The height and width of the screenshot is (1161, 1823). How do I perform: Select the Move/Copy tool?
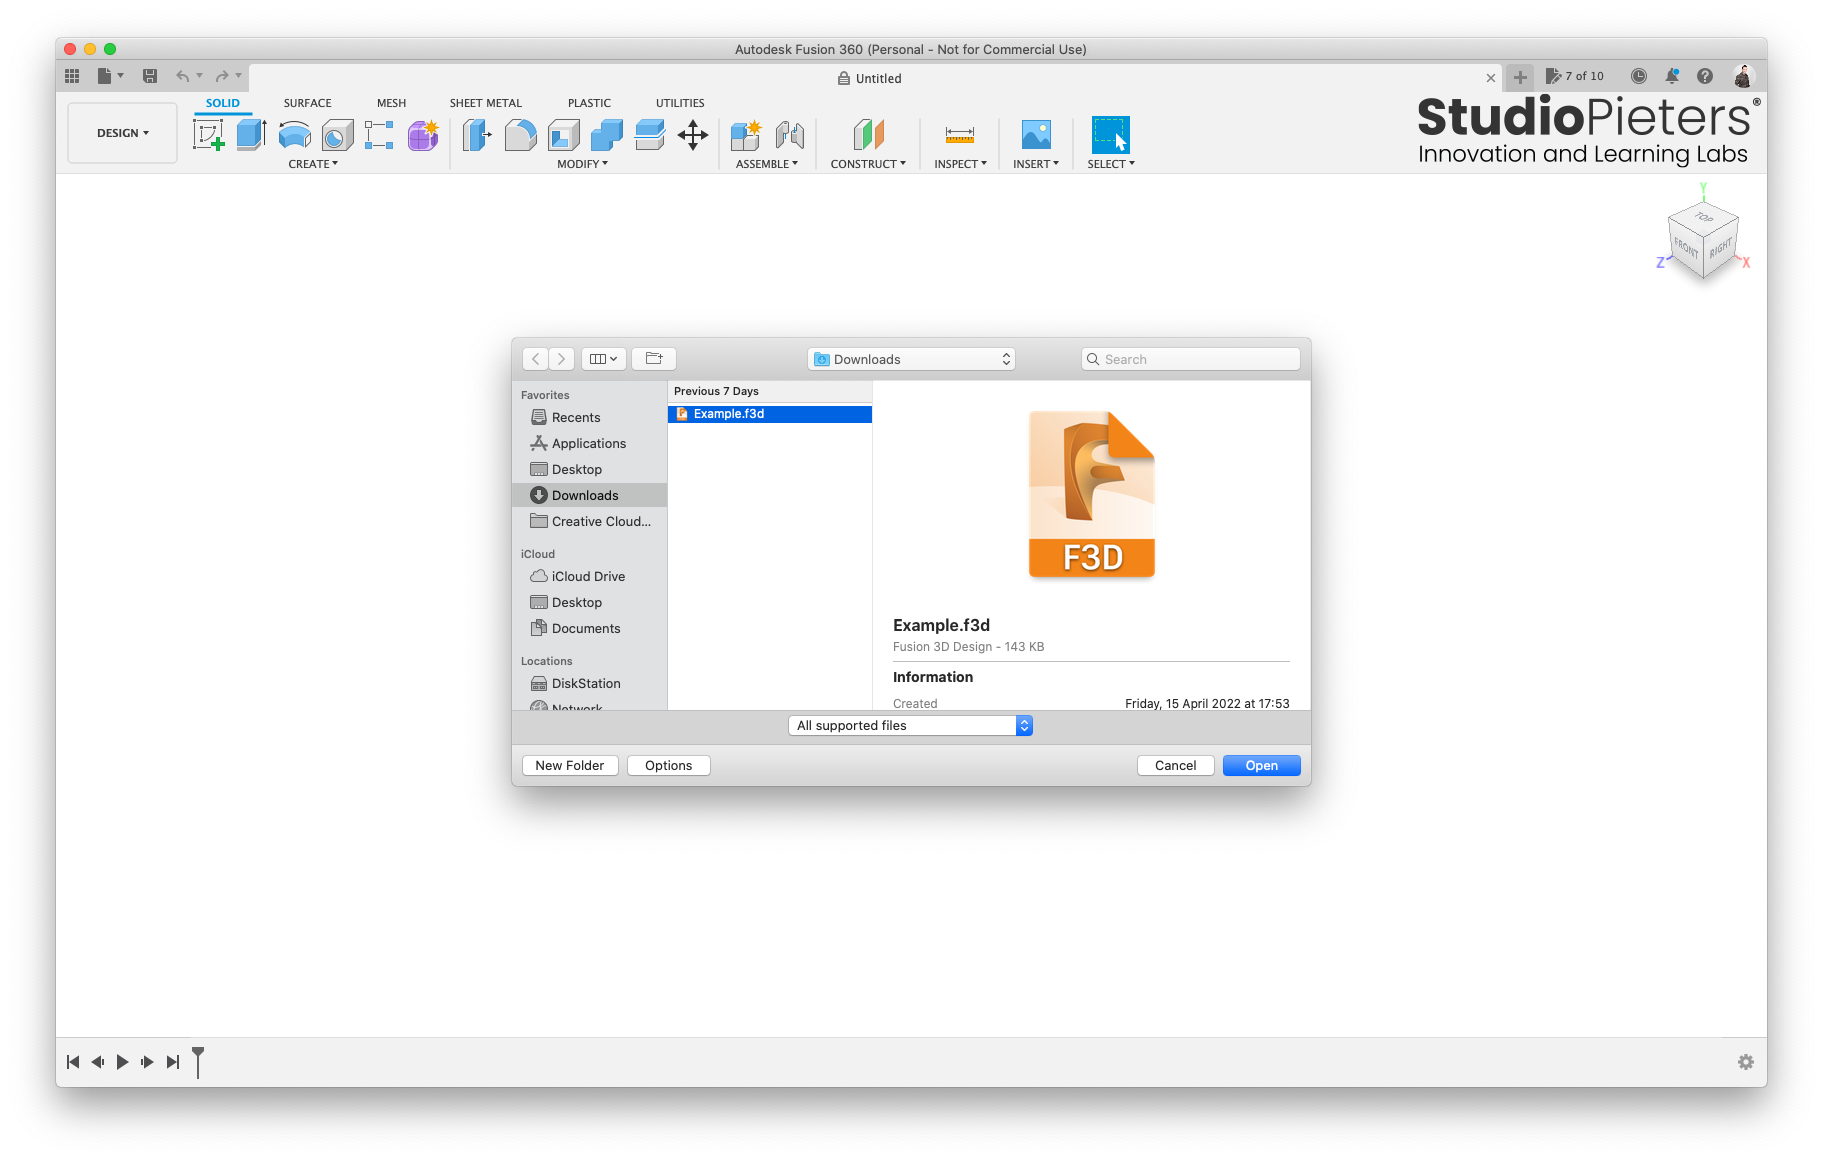point(693,135)
